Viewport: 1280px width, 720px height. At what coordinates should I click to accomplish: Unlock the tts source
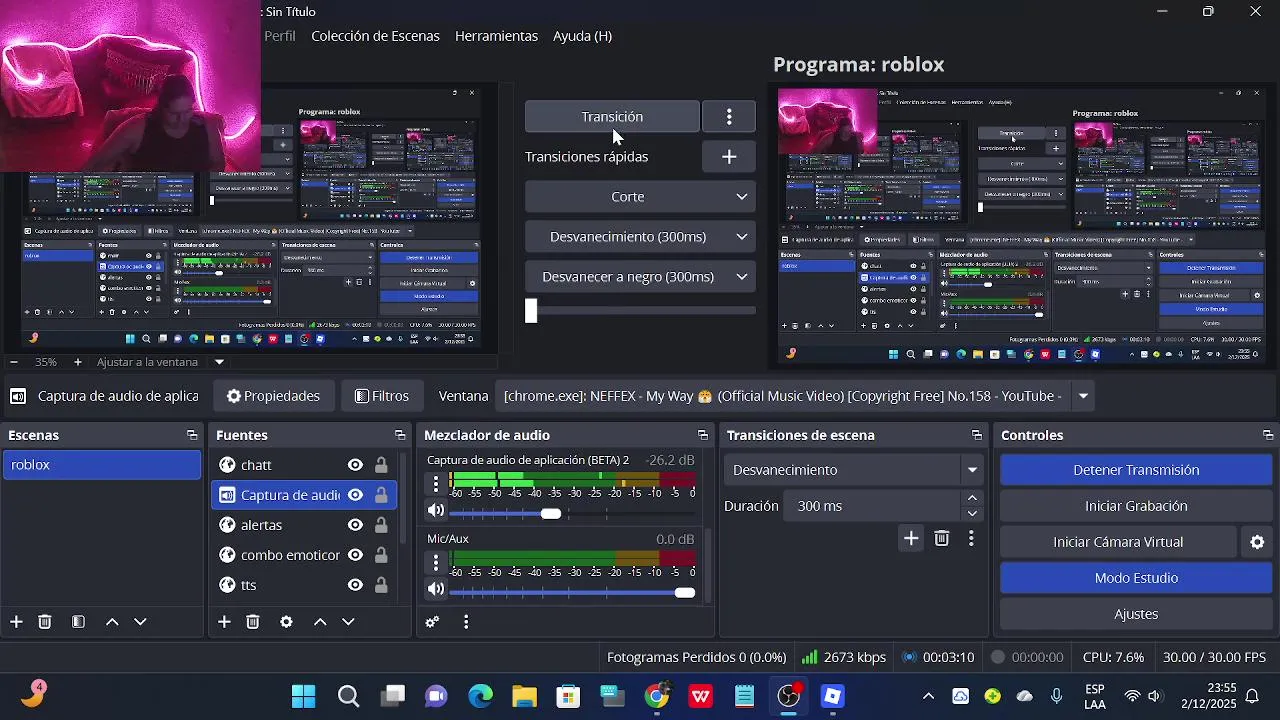click(x=381, y=585)
